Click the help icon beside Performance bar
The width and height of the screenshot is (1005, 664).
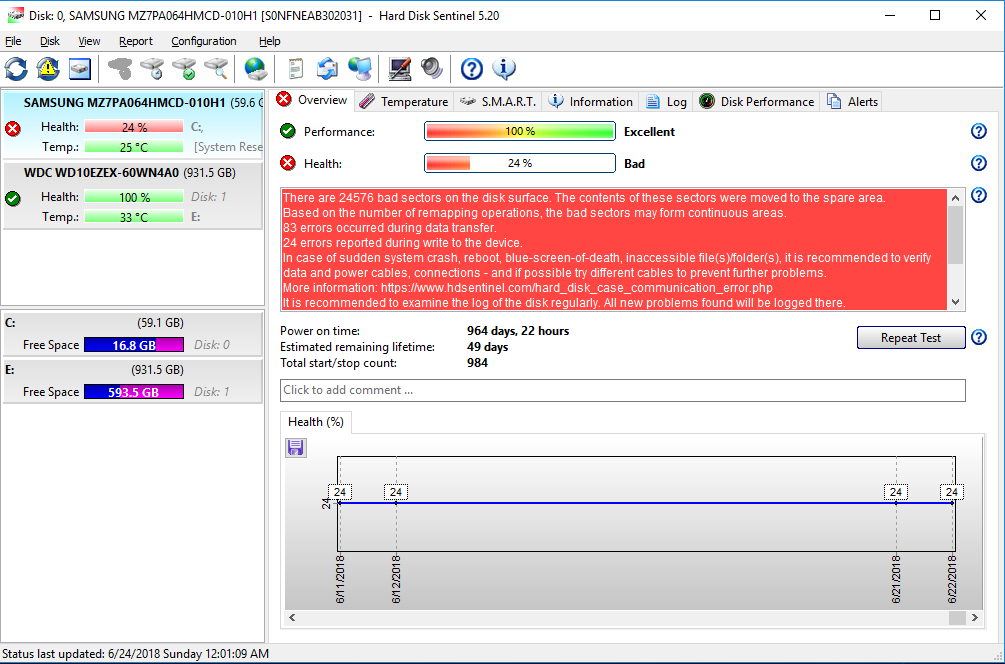pyautogui.click(x=979, y=131)
